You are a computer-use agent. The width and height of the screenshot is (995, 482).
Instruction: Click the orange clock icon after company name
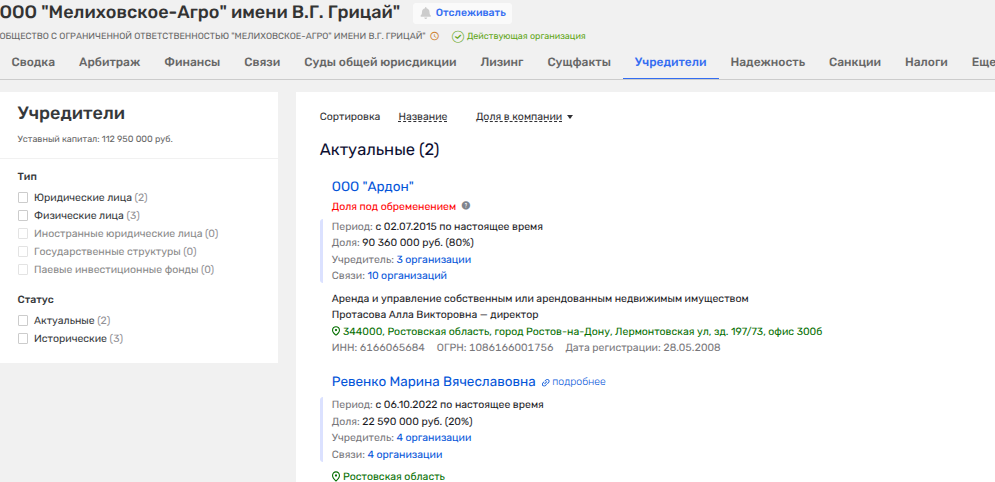(435, 36)
